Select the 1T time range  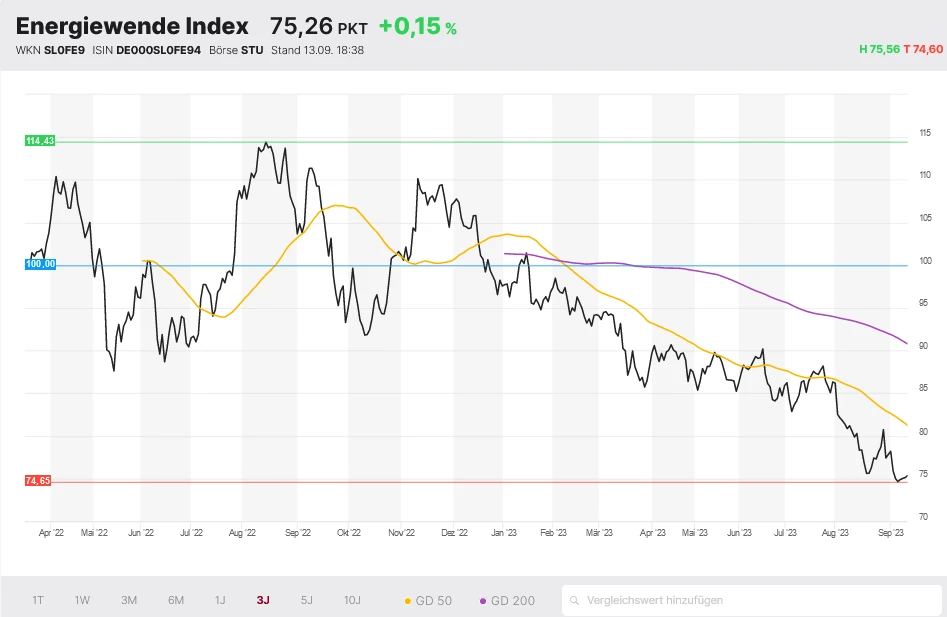(x=38, y=600)
